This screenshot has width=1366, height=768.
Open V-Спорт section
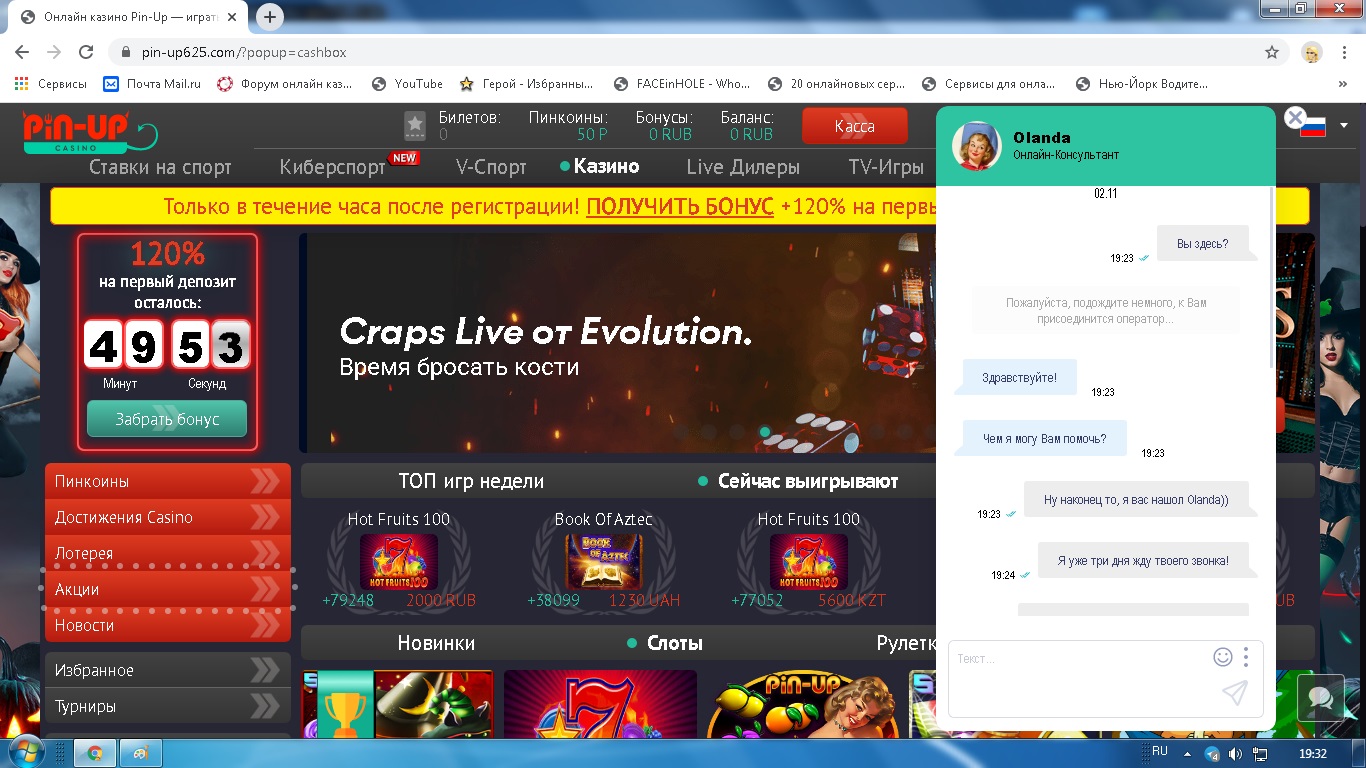click(491, 167)
